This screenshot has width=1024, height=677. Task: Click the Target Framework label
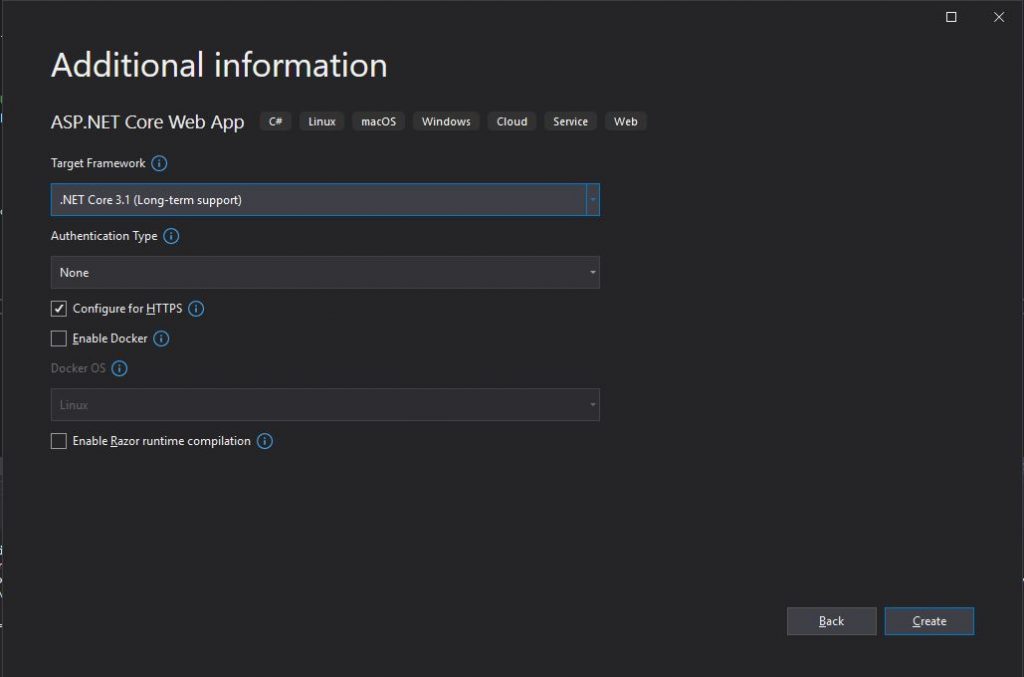98,163
